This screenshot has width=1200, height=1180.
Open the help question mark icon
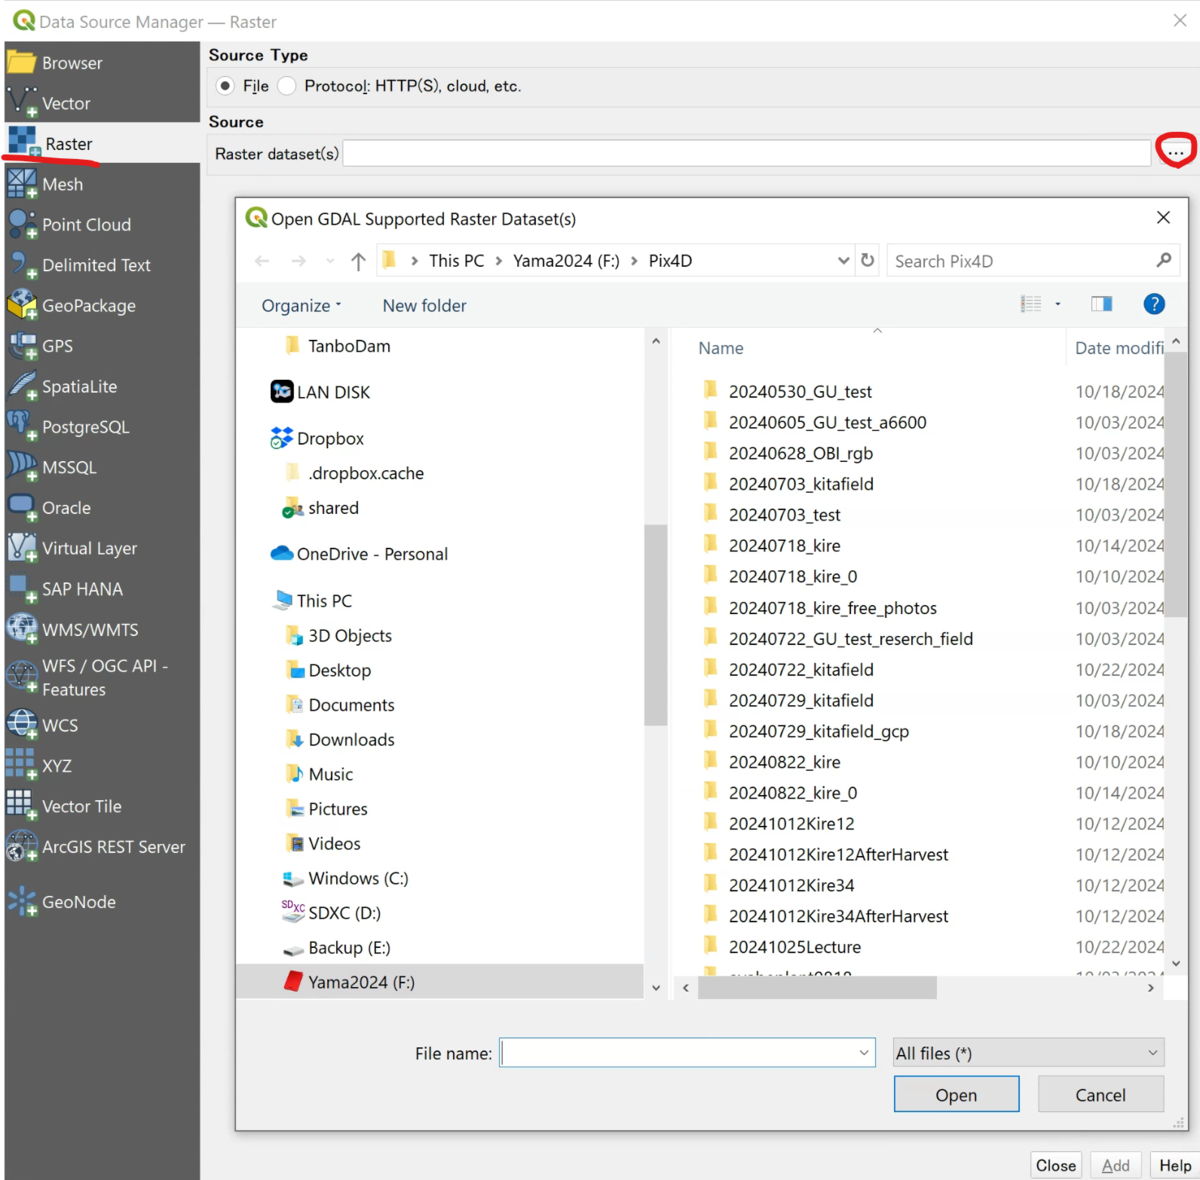click(1154, 304)
